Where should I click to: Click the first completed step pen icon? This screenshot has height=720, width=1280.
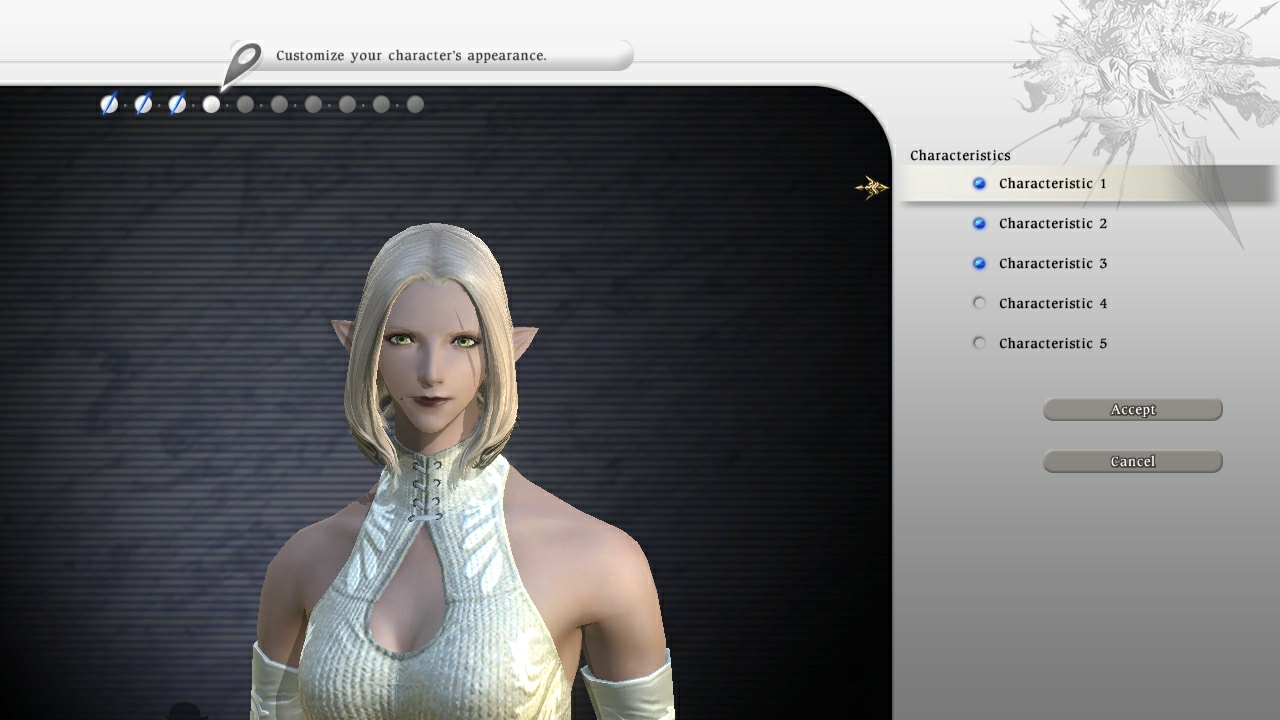tap(110, 104)
